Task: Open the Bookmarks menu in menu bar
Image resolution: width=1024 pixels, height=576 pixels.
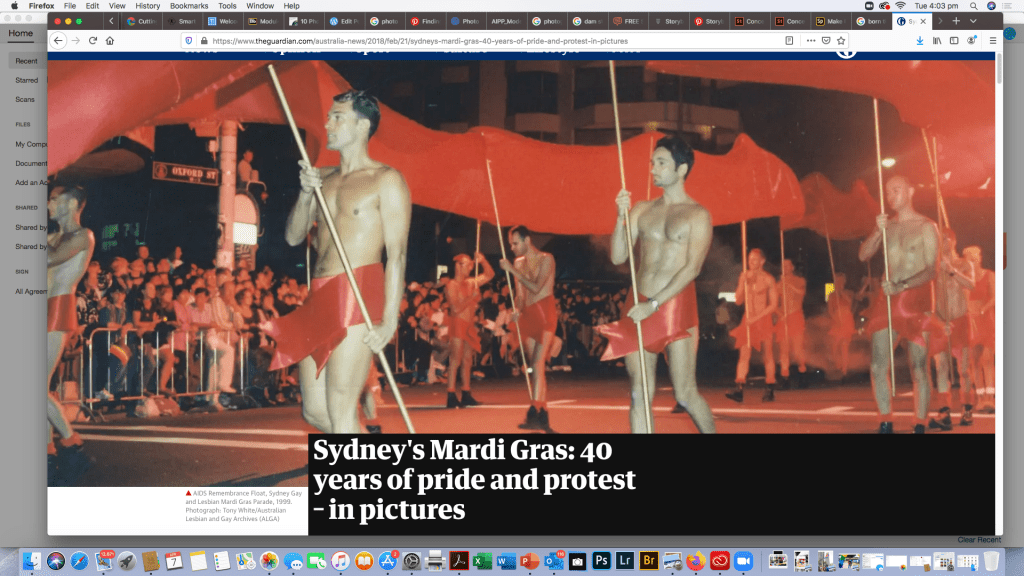Action: [189, 6]
